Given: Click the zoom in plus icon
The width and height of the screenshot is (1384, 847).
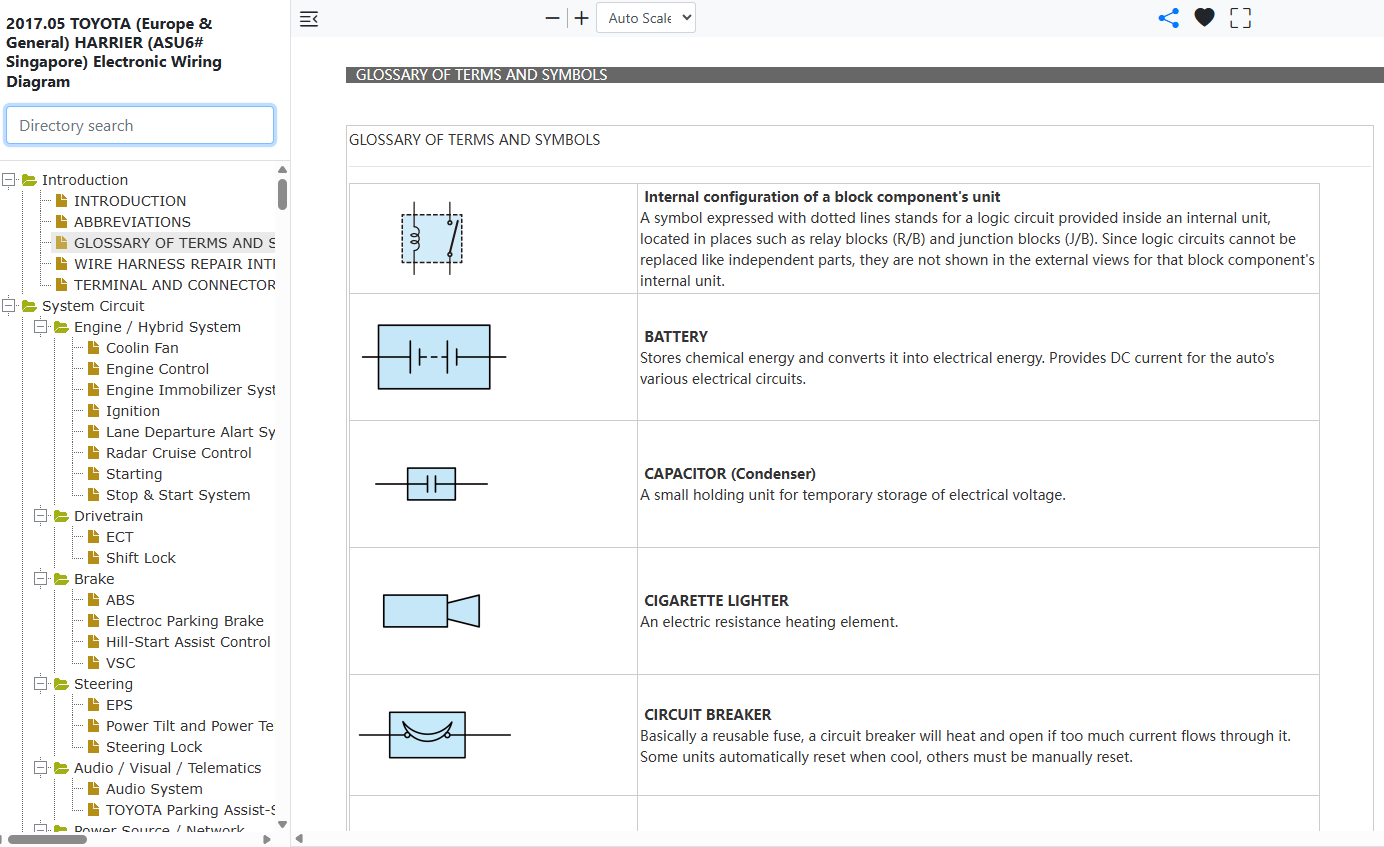Looking at the screenshot, I should coord(581,18).
